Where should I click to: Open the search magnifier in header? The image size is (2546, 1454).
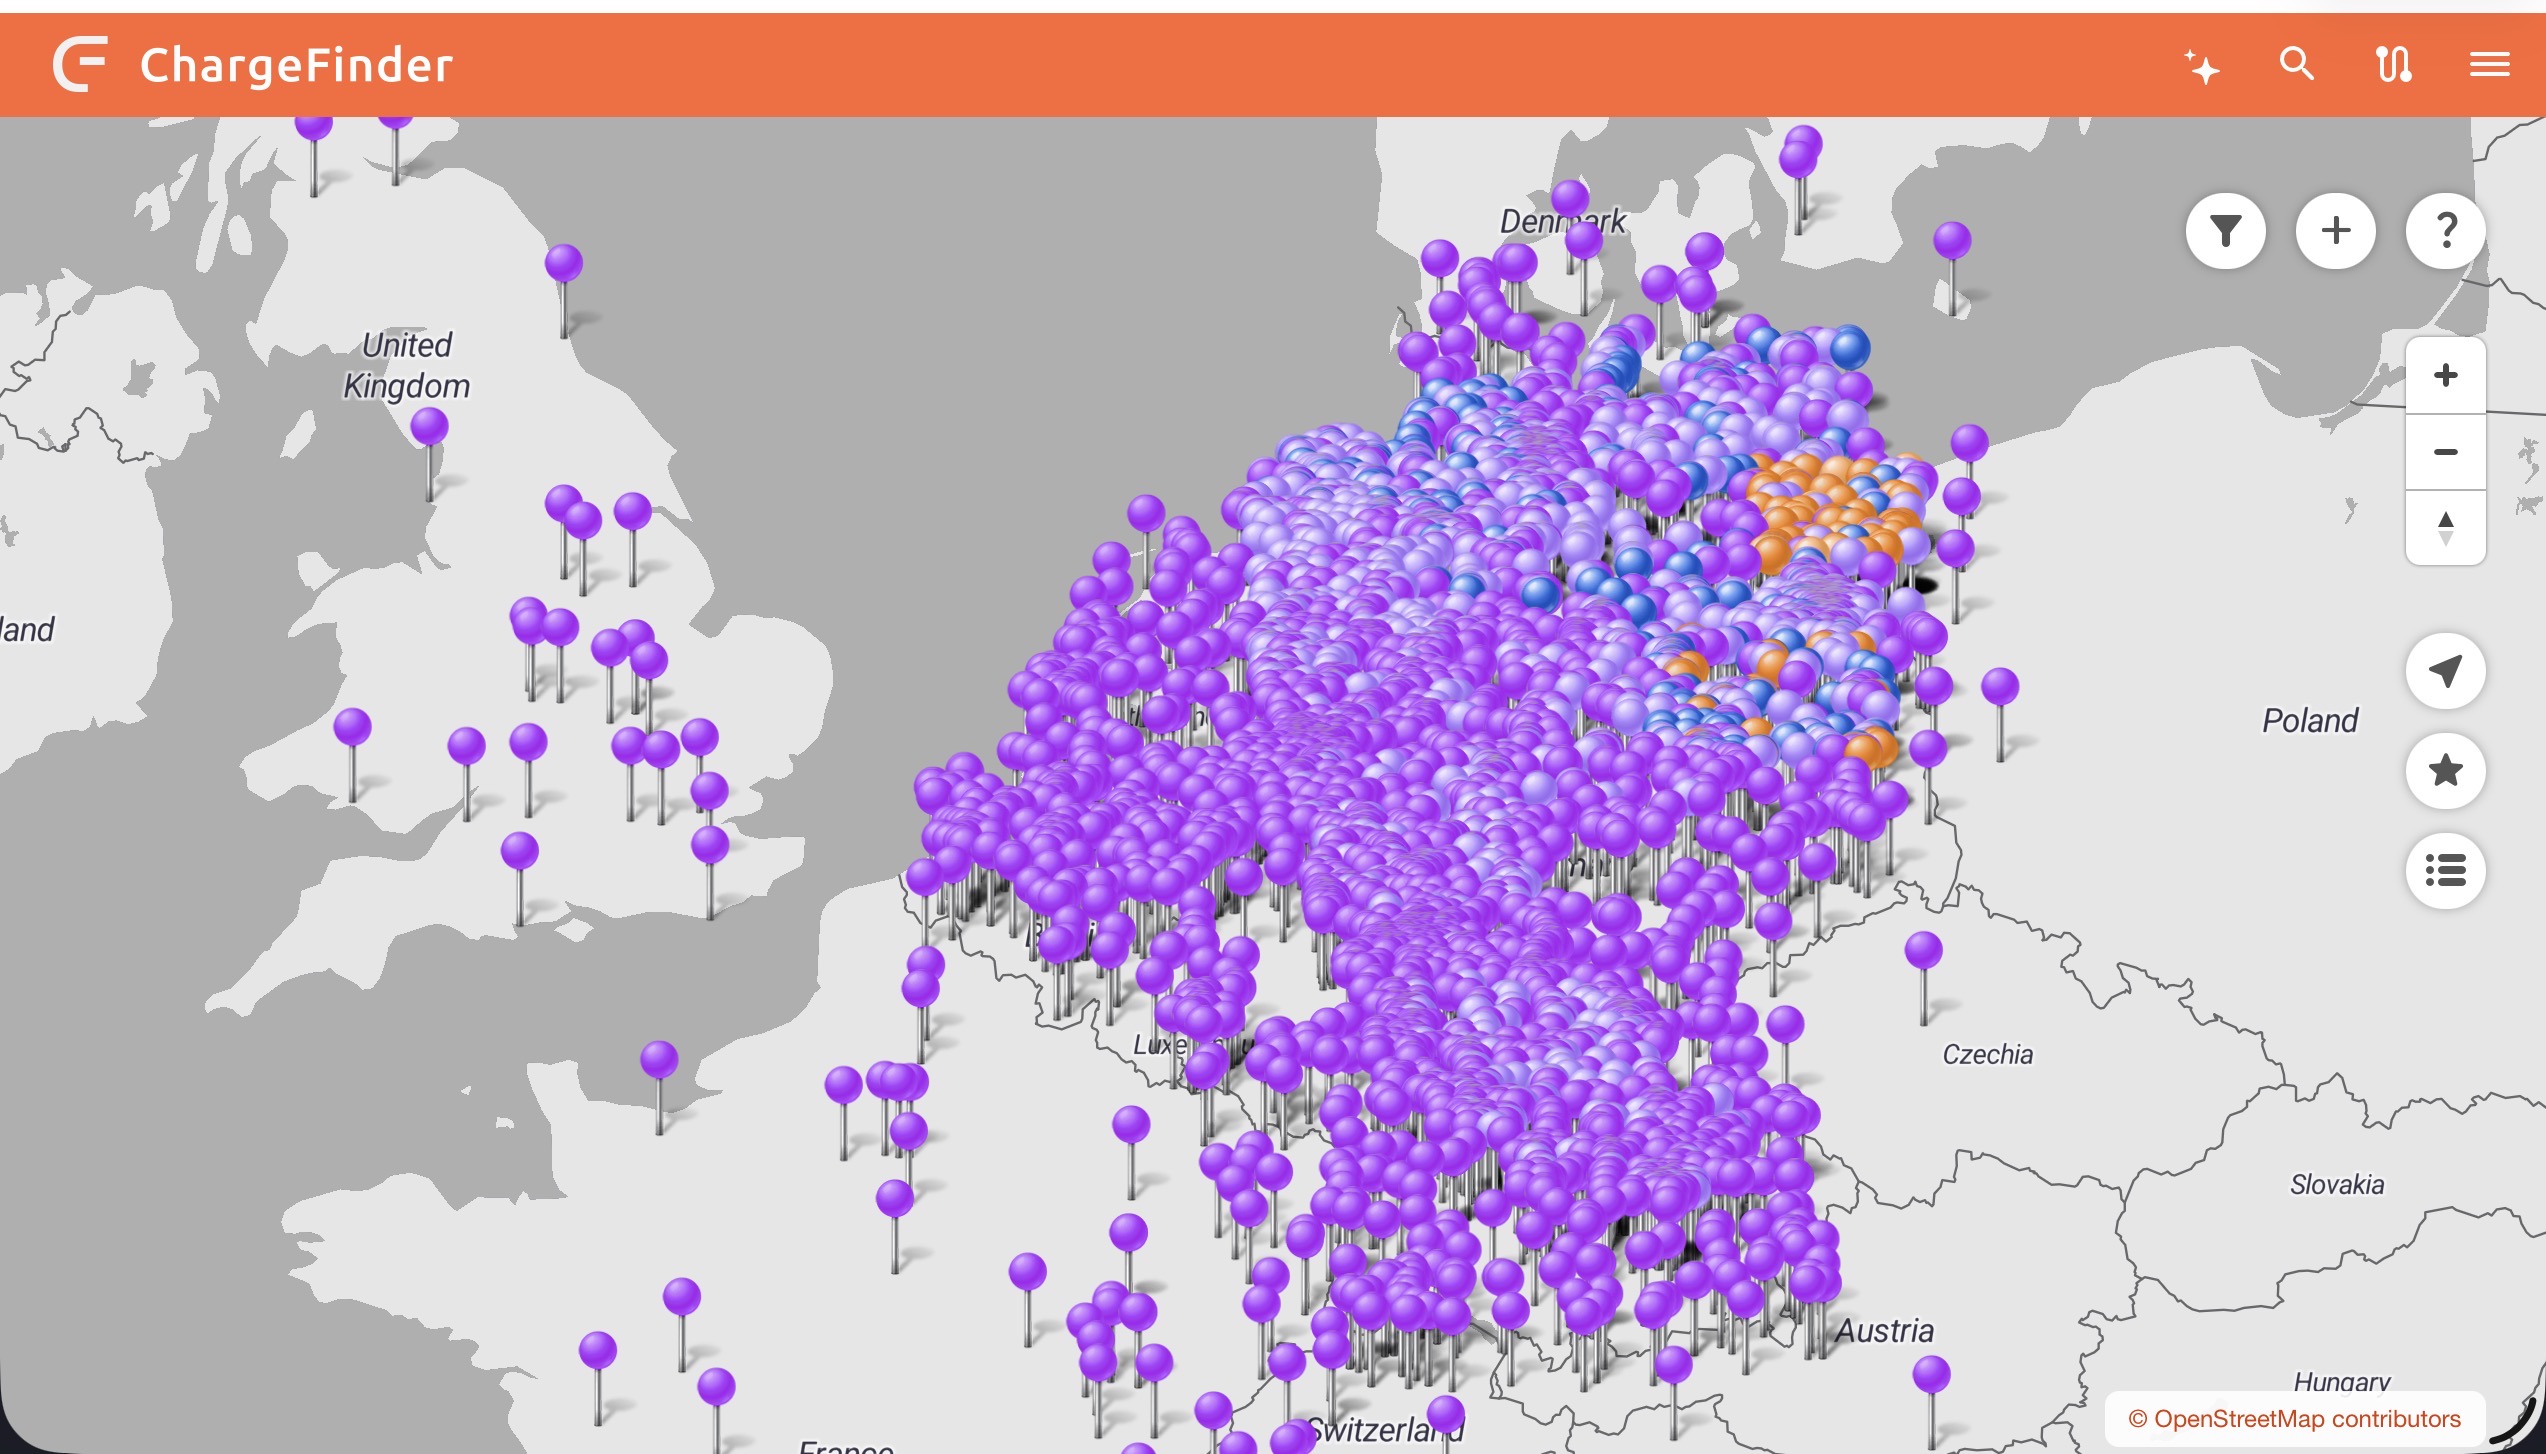pyautogui.click(x=2296, y=65)
